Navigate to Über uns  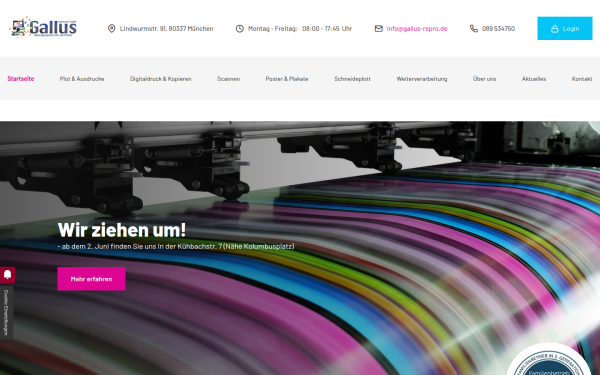click(x=484, y=79)
